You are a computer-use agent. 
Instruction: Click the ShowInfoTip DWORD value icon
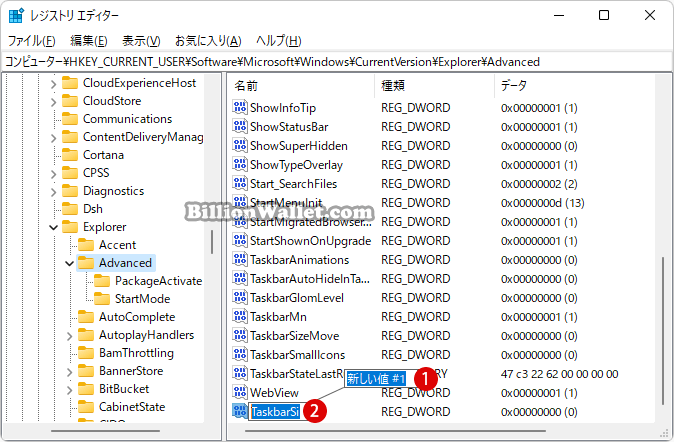click(x=240, y=107)
